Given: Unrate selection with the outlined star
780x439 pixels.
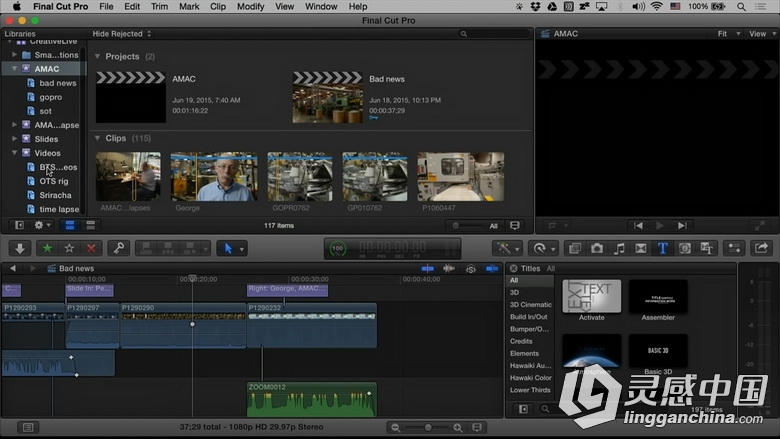Looking at the screenshot, I should click(69, 248).
